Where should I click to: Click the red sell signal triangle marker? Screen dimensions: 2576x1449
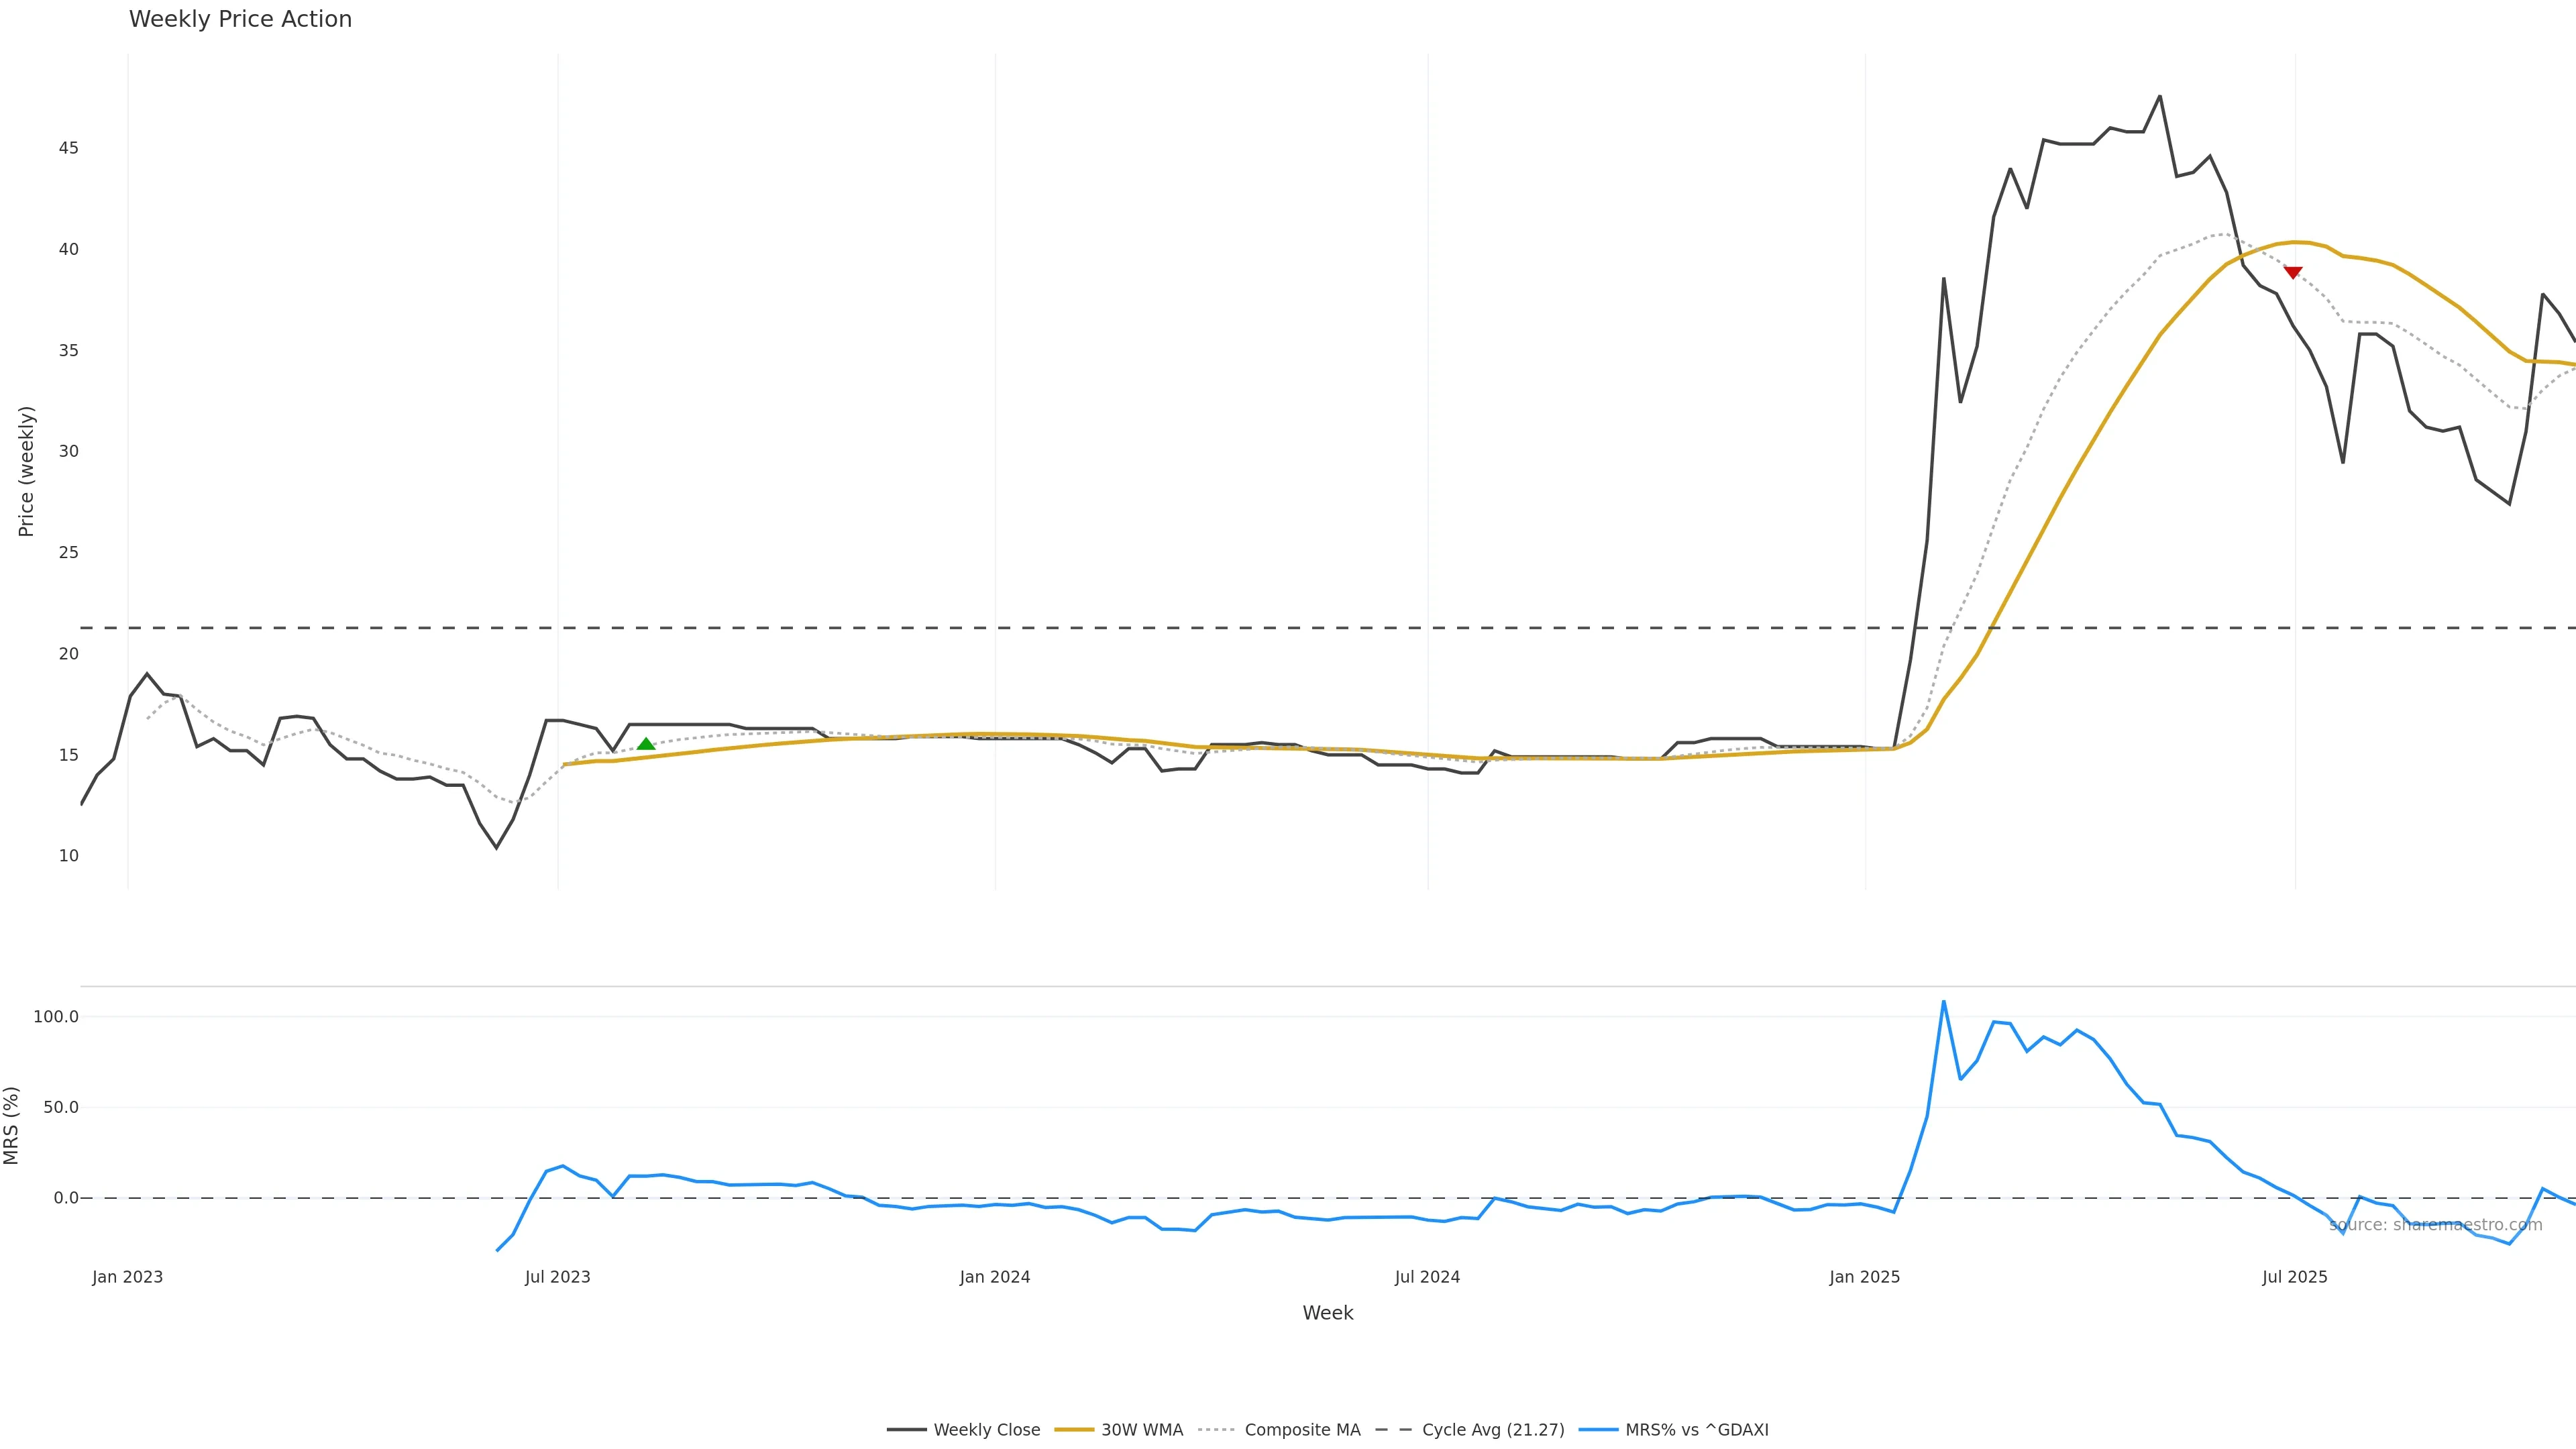(2293, 272)
